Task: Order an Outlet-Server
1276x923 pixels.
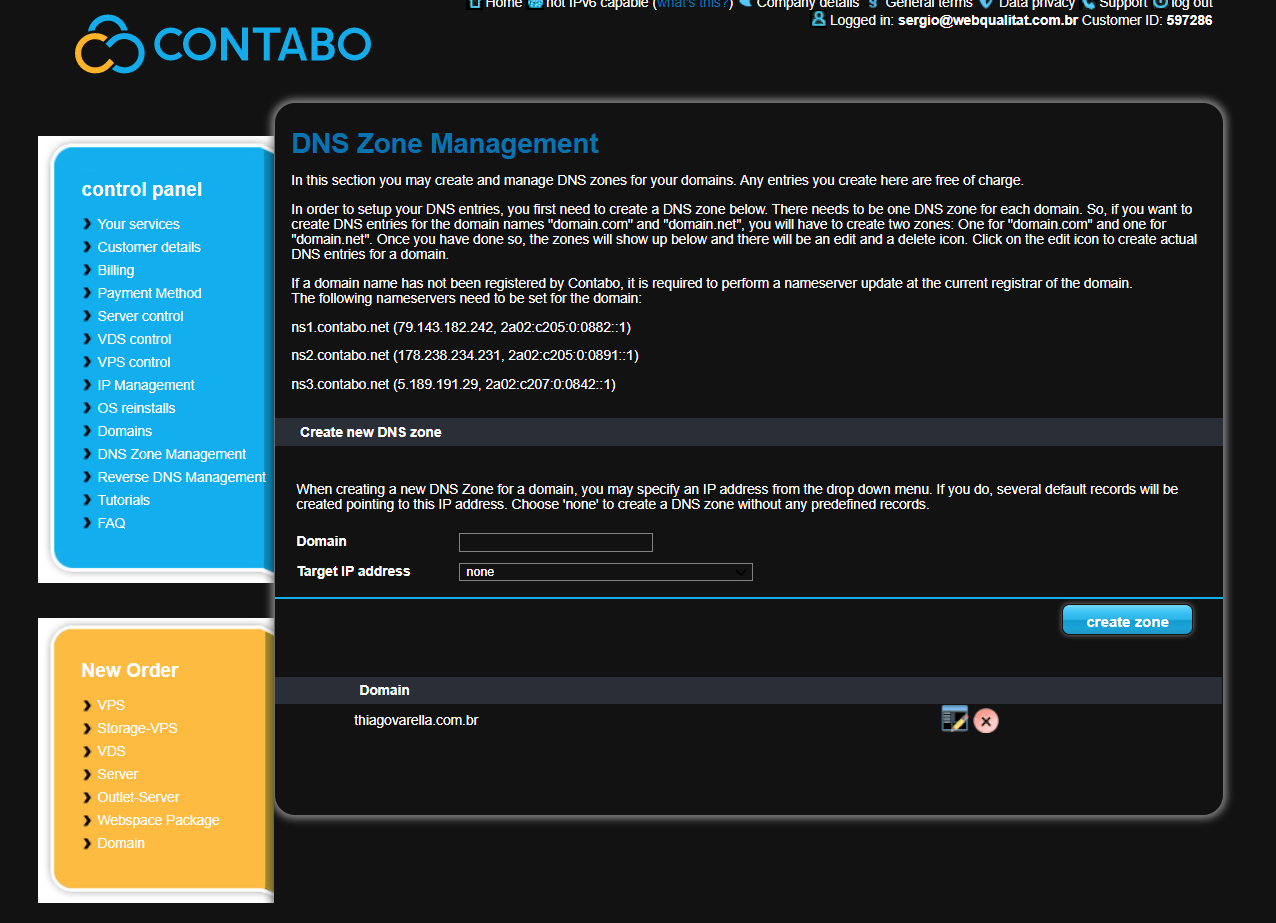Action: coord(138,797)
